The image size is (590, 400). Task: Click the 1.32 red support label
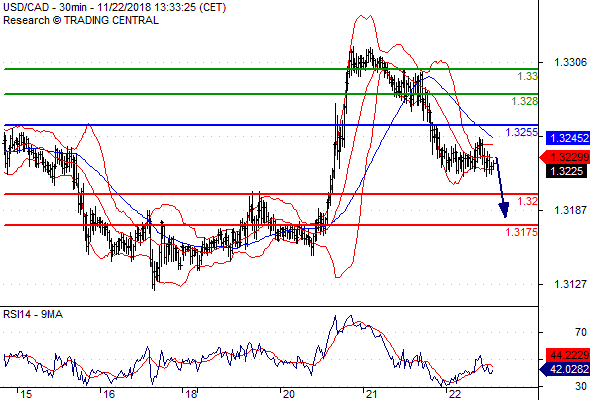point(528,201)
